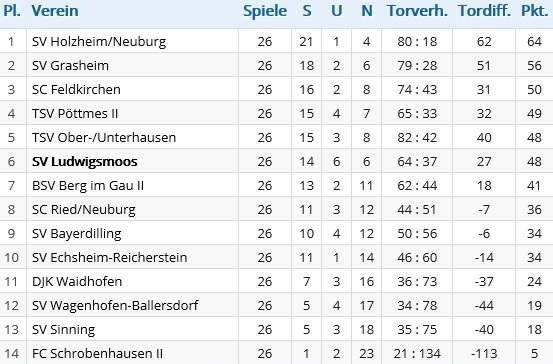Select the Tordiff. column header
Screen dimensions: 553x364
tap(484, 11)
